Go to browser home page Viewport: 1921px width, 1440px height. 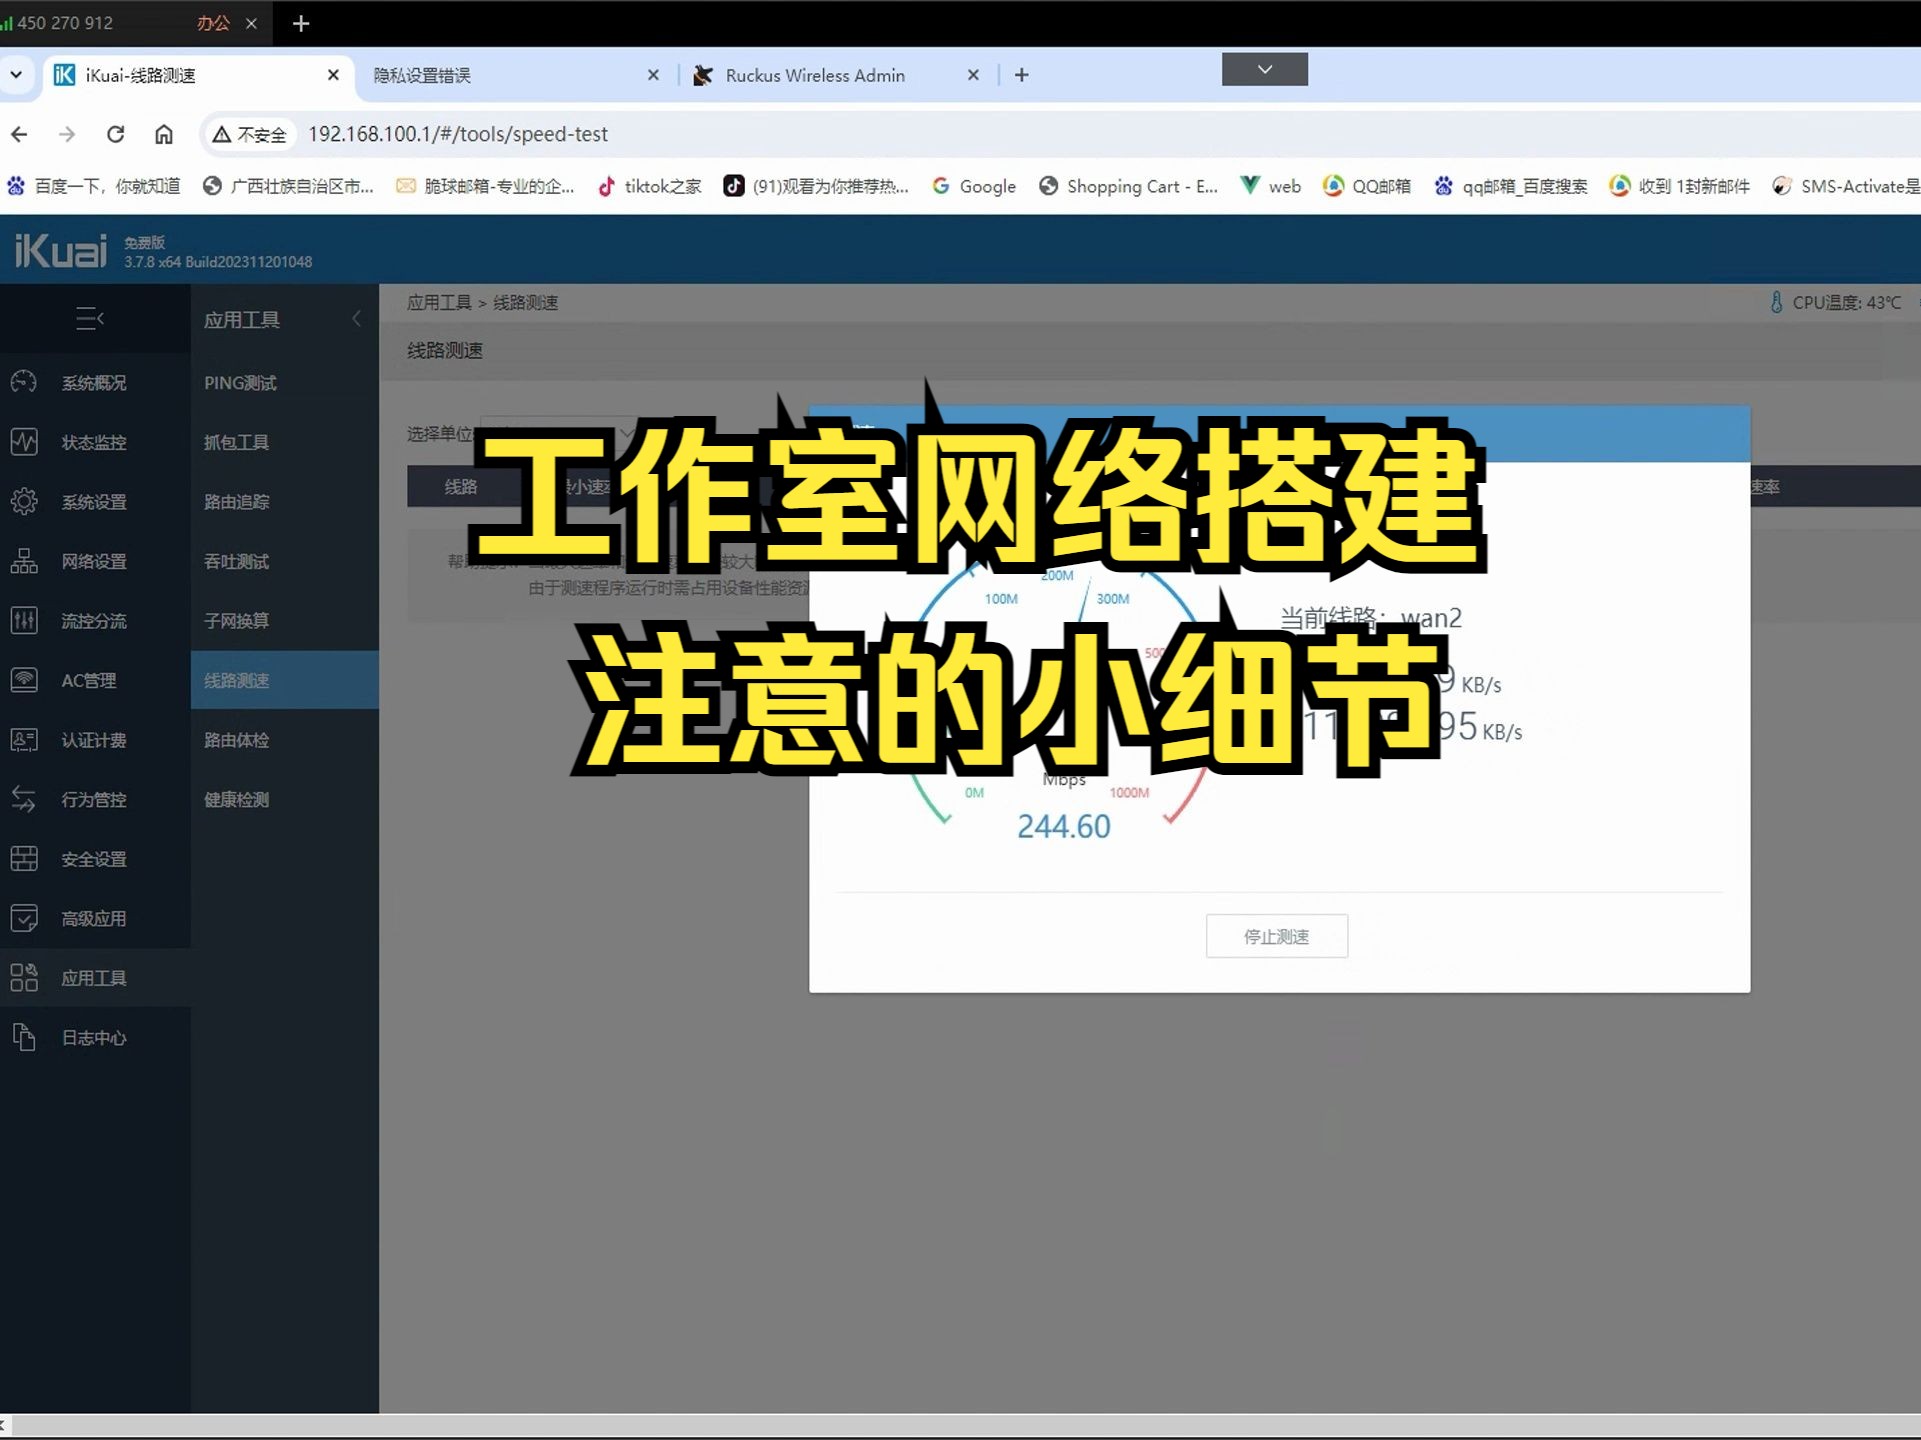[x=164, y=134]
